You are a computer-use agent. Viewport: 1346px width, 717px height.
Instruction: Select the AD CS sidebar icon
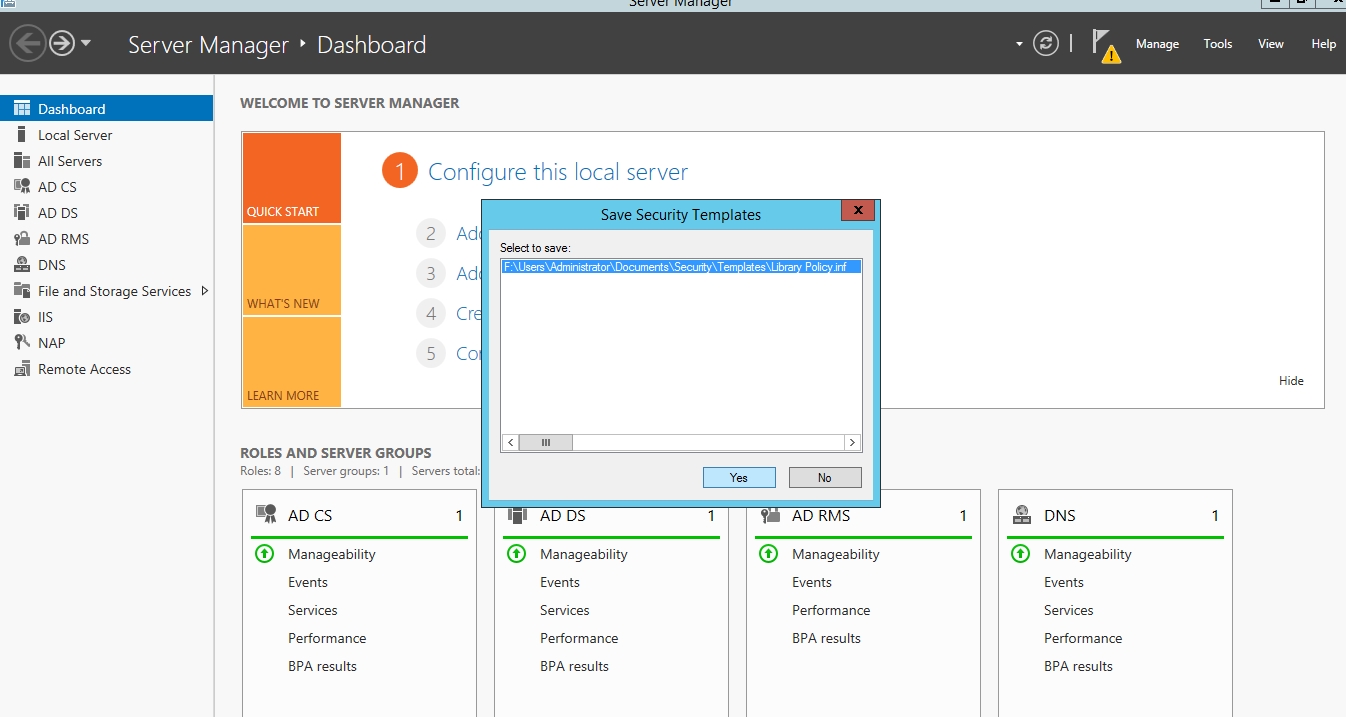[21, 187]
